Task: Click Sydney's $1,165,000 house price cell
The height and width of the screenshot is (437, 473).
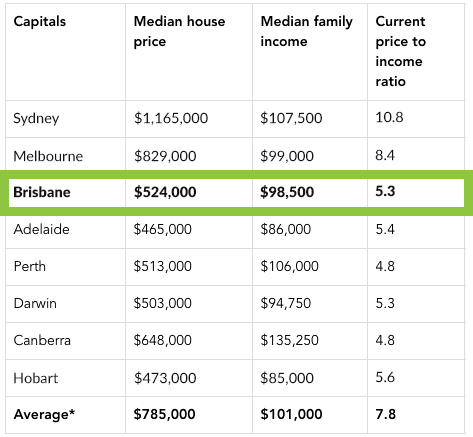Action: [x=171, y=118]
